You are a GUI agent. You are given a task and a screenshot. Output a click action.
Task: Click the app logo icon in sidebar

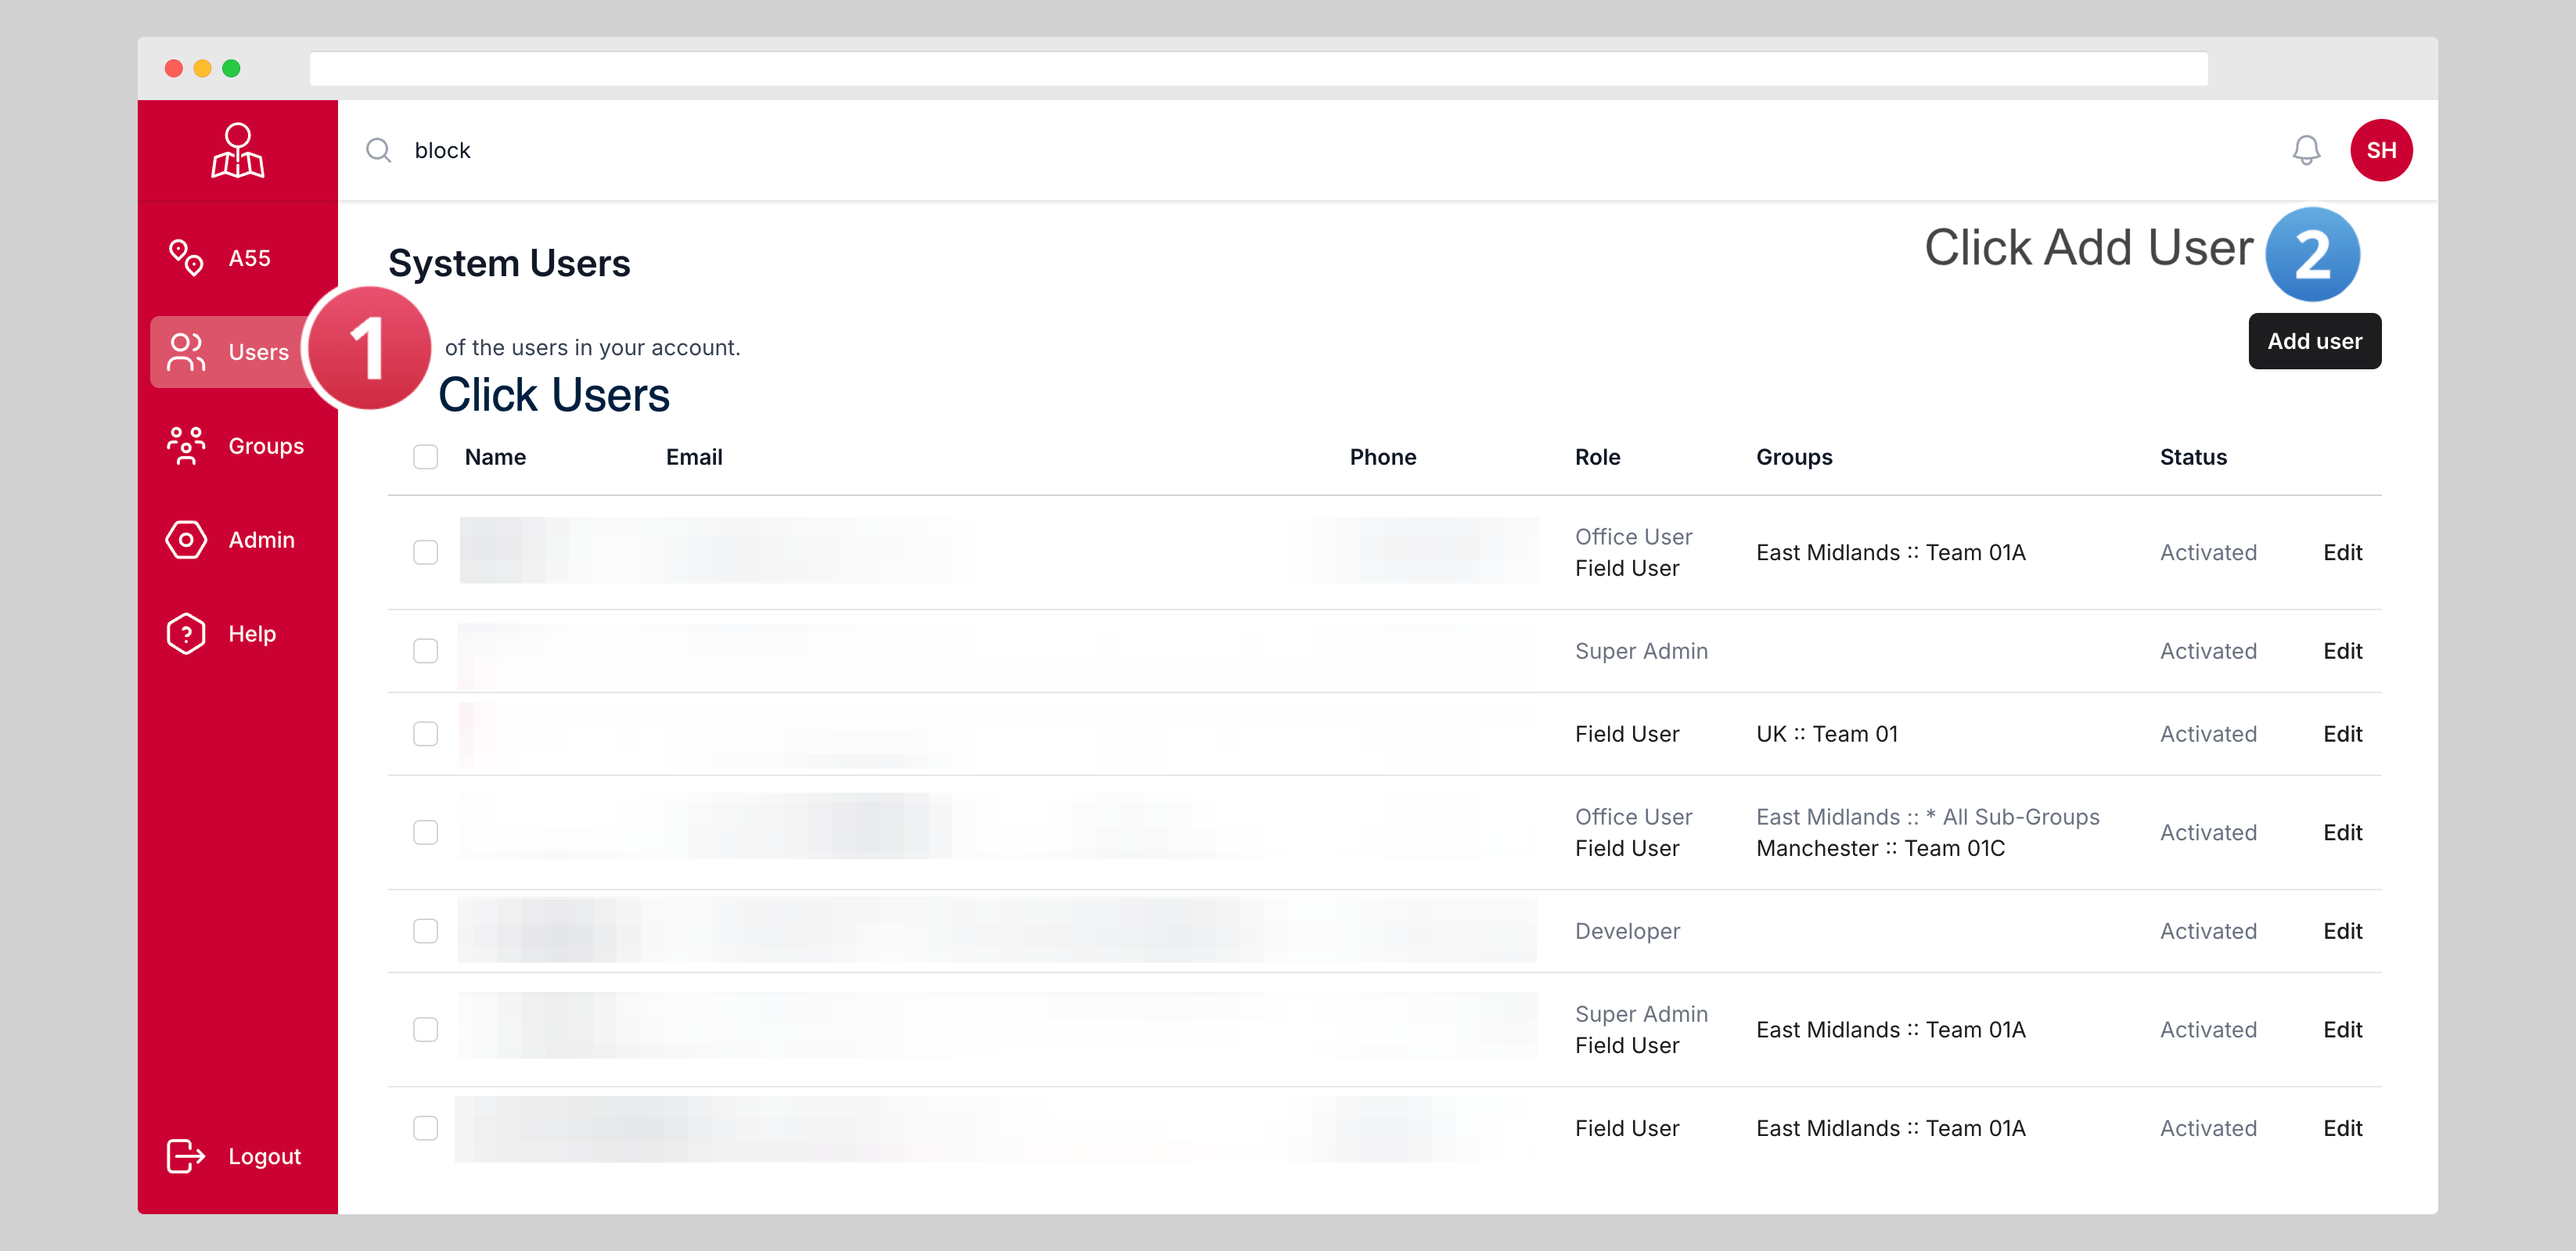pyautogui.click(x=237, y=151)
